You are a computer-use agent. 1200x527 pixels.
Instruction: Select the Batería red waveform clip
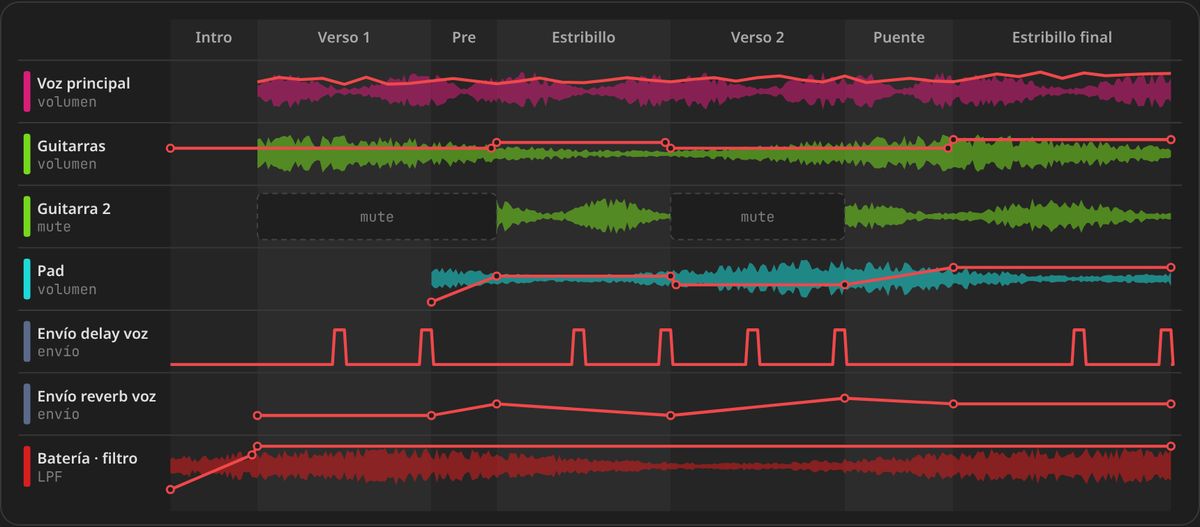pyautogui.click(x=670, y=467)
